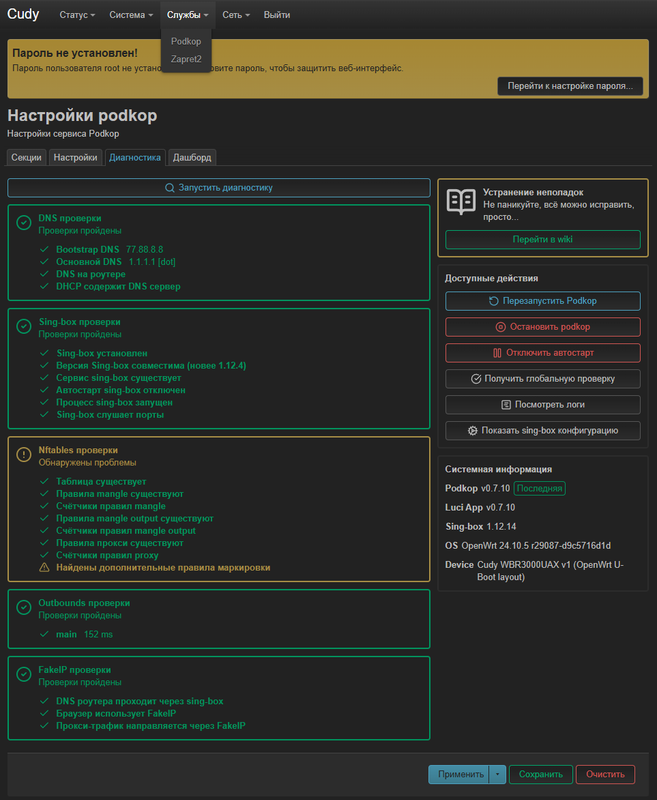The width and height of the screenshot is (657, 800).
Task: Switch to the Настройки tab
Action: 75,158
